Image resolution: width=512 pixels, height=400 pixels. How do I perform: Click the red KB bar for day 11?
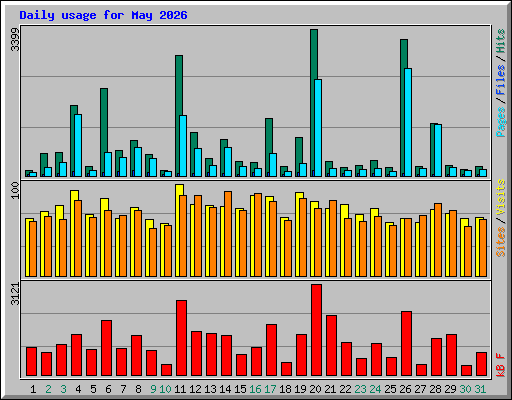click(181, 338)
